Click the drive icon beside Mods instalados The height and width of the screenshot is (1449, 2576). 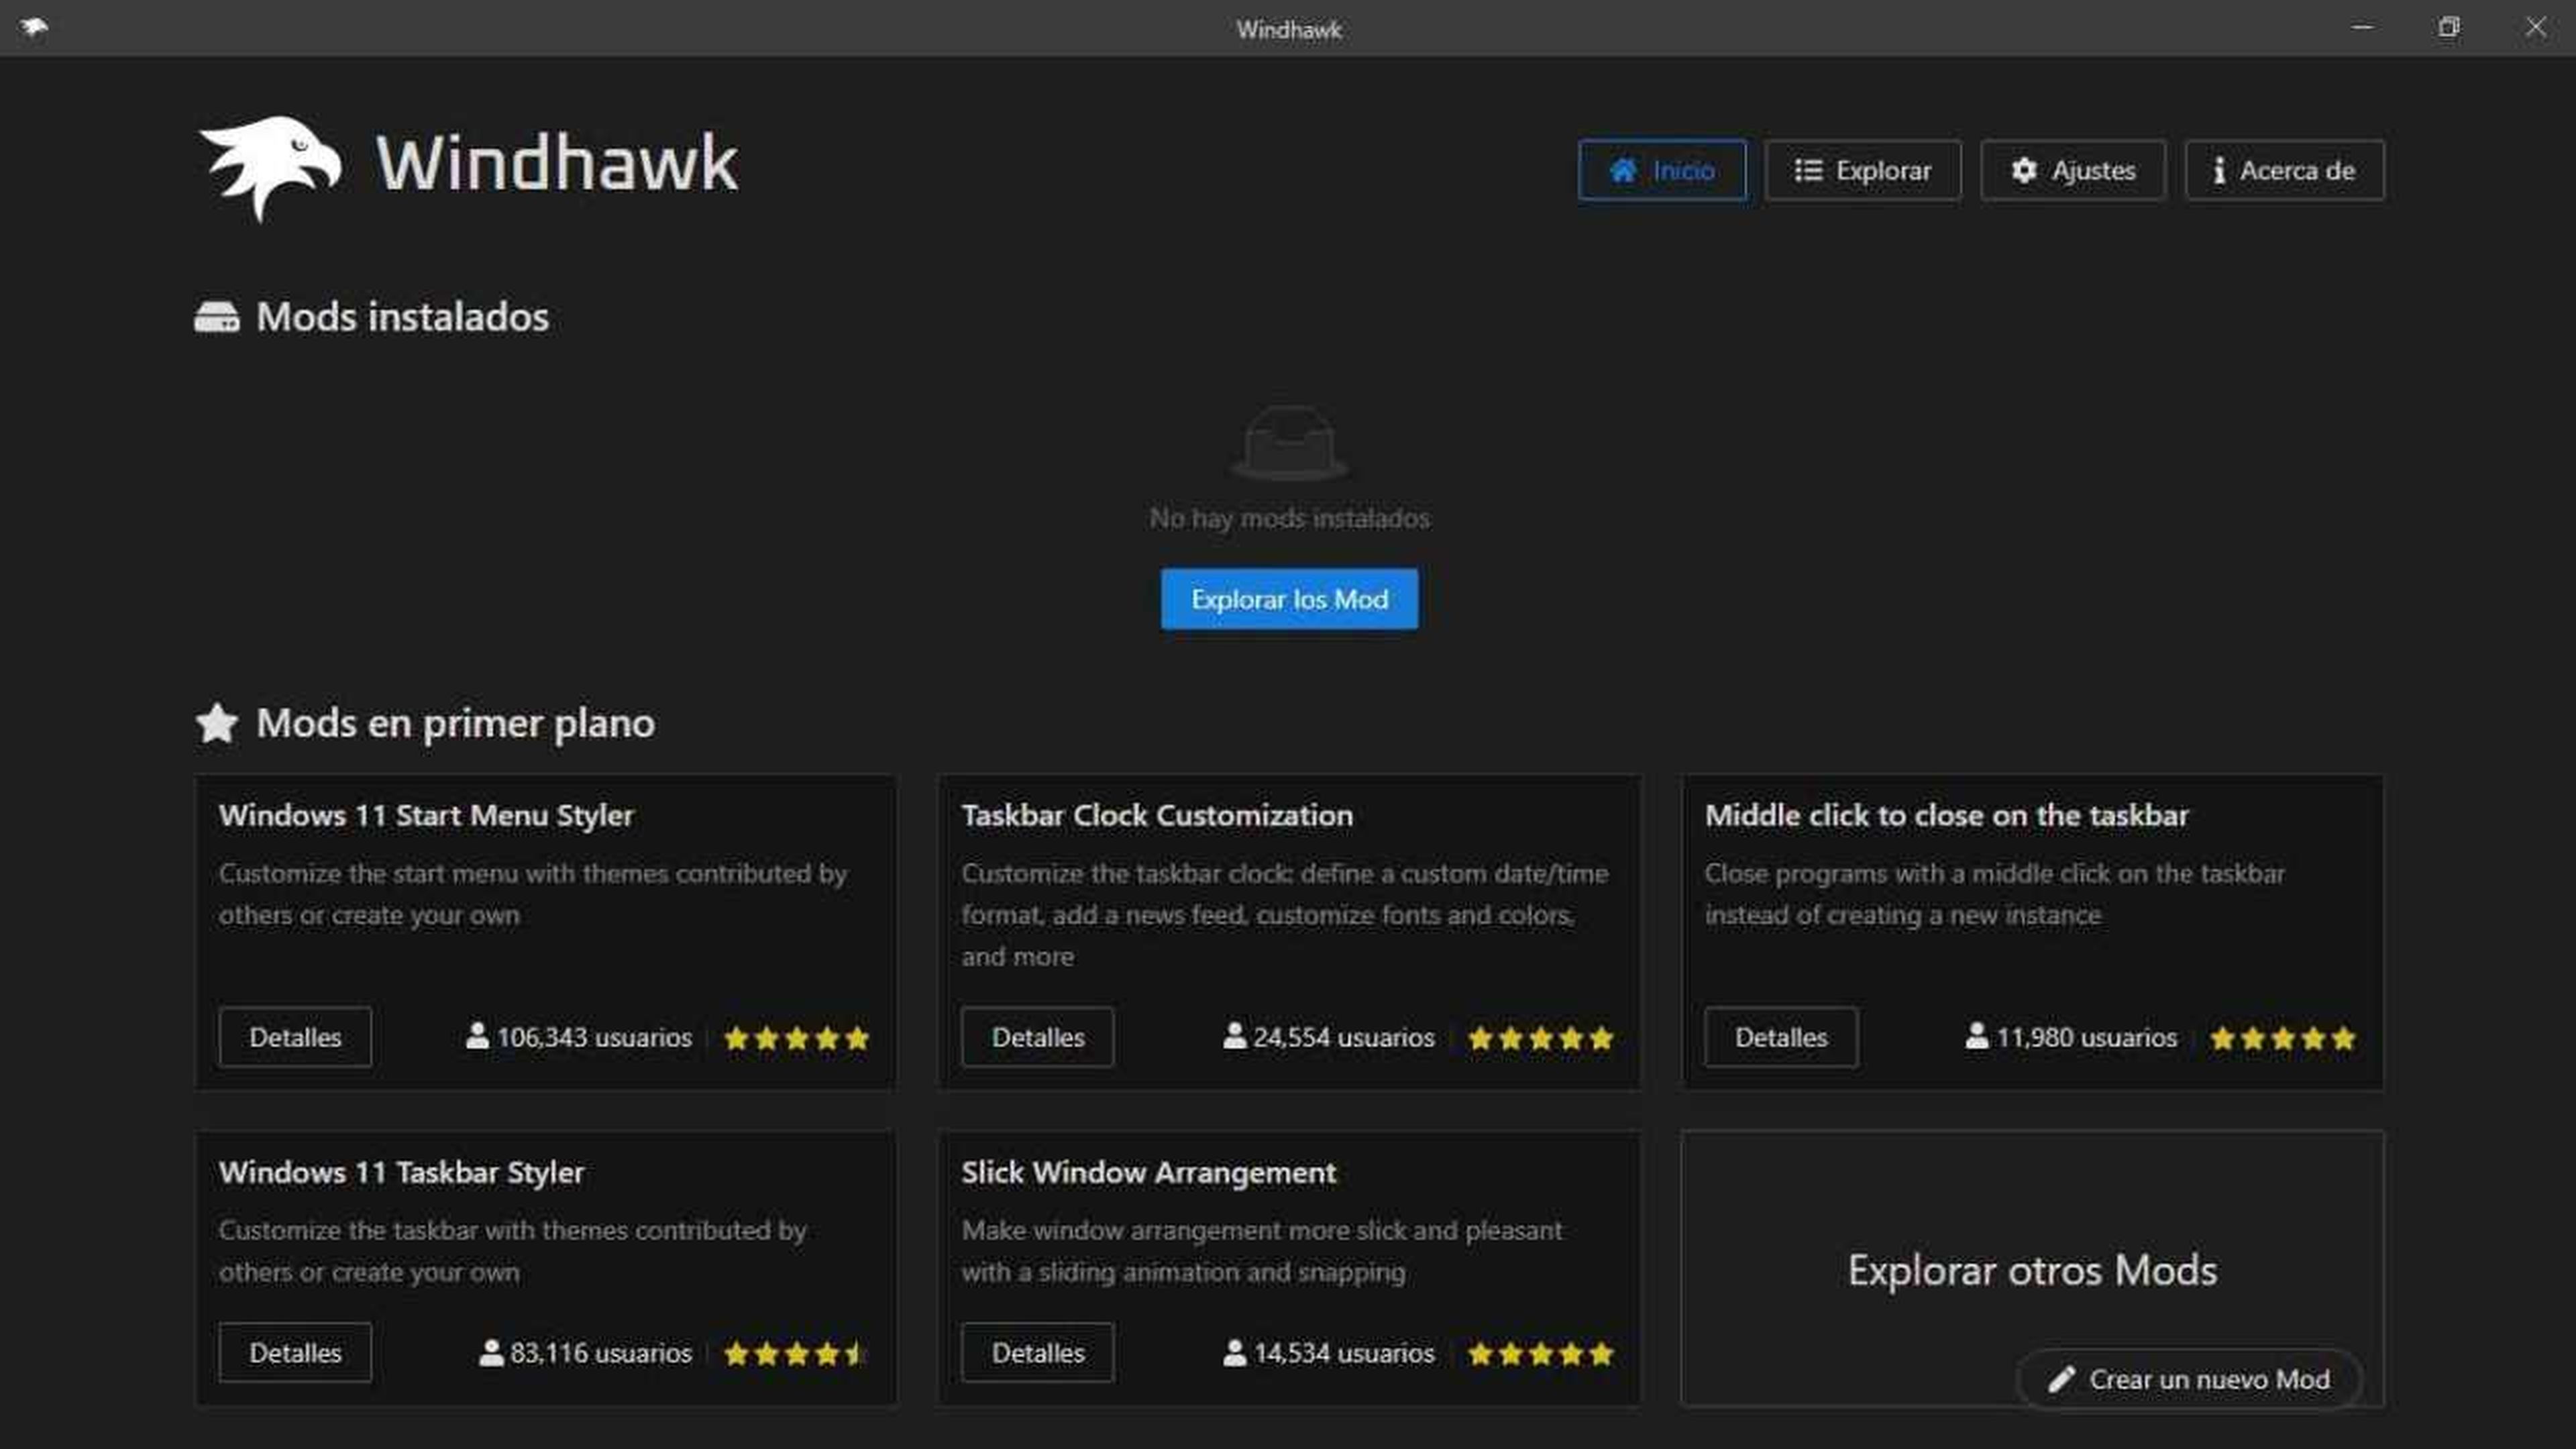(217, 317)
